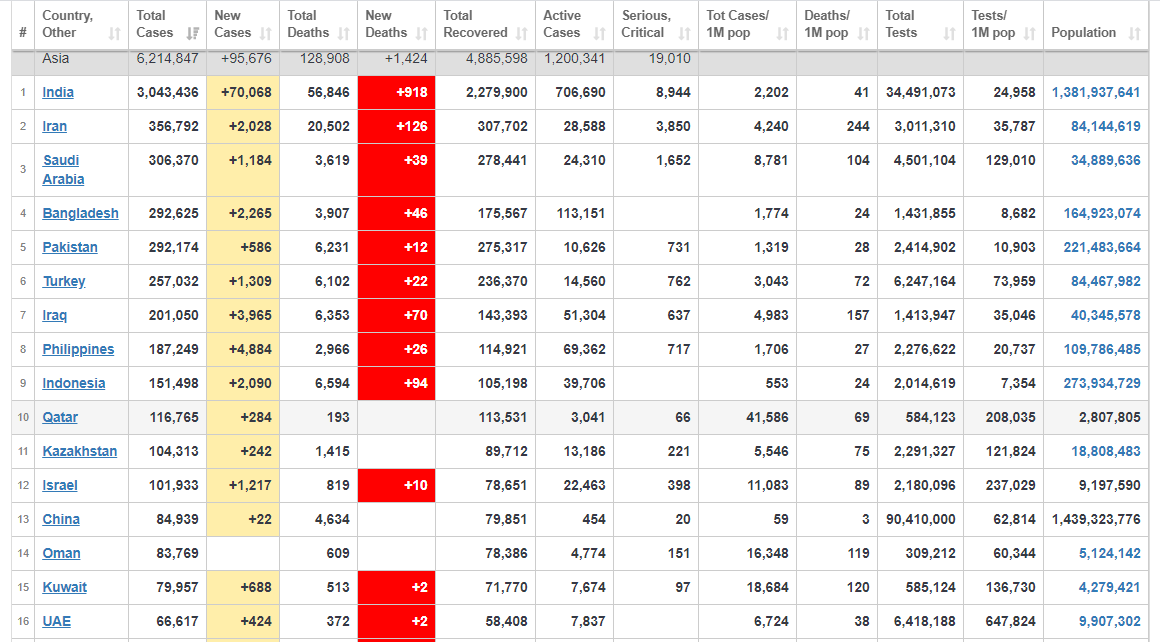Click Oman population 5,124,142 link

point(1109,554)
